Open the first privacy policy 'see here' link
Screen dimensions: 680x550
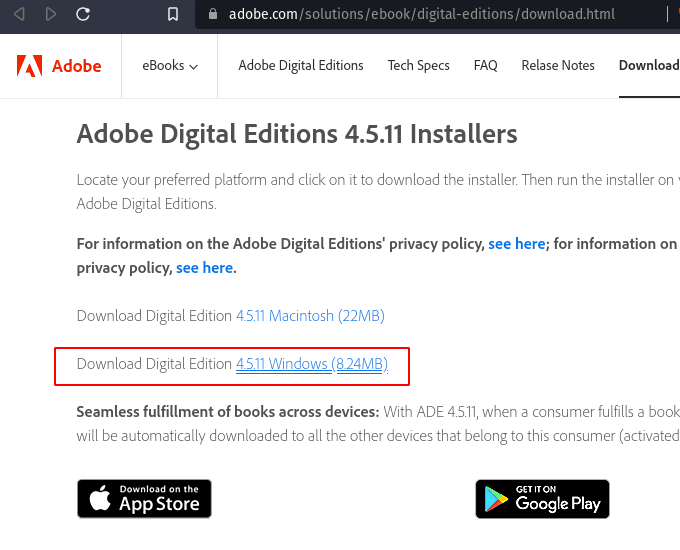[x=517, y=244]
